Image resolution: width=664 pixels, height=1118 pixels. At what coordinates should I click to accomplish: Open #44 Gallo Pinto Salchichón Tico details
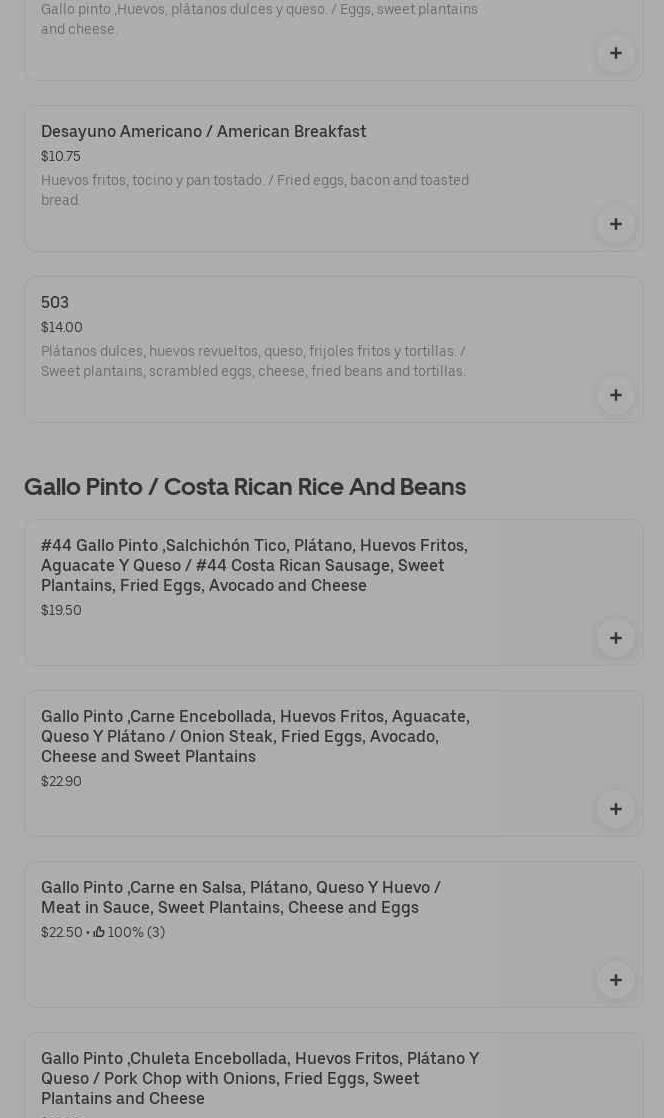[x=254, y=565]
